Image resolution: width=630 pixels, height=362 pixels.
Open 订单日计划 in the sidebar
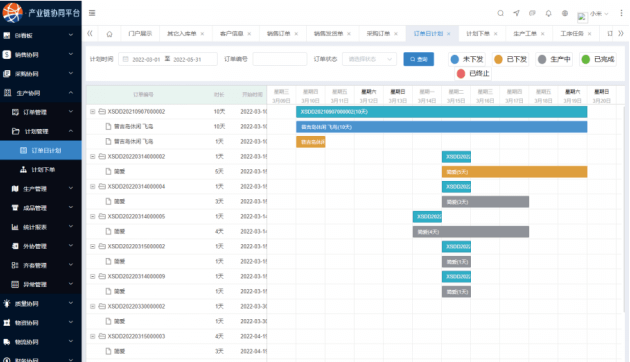41,150
